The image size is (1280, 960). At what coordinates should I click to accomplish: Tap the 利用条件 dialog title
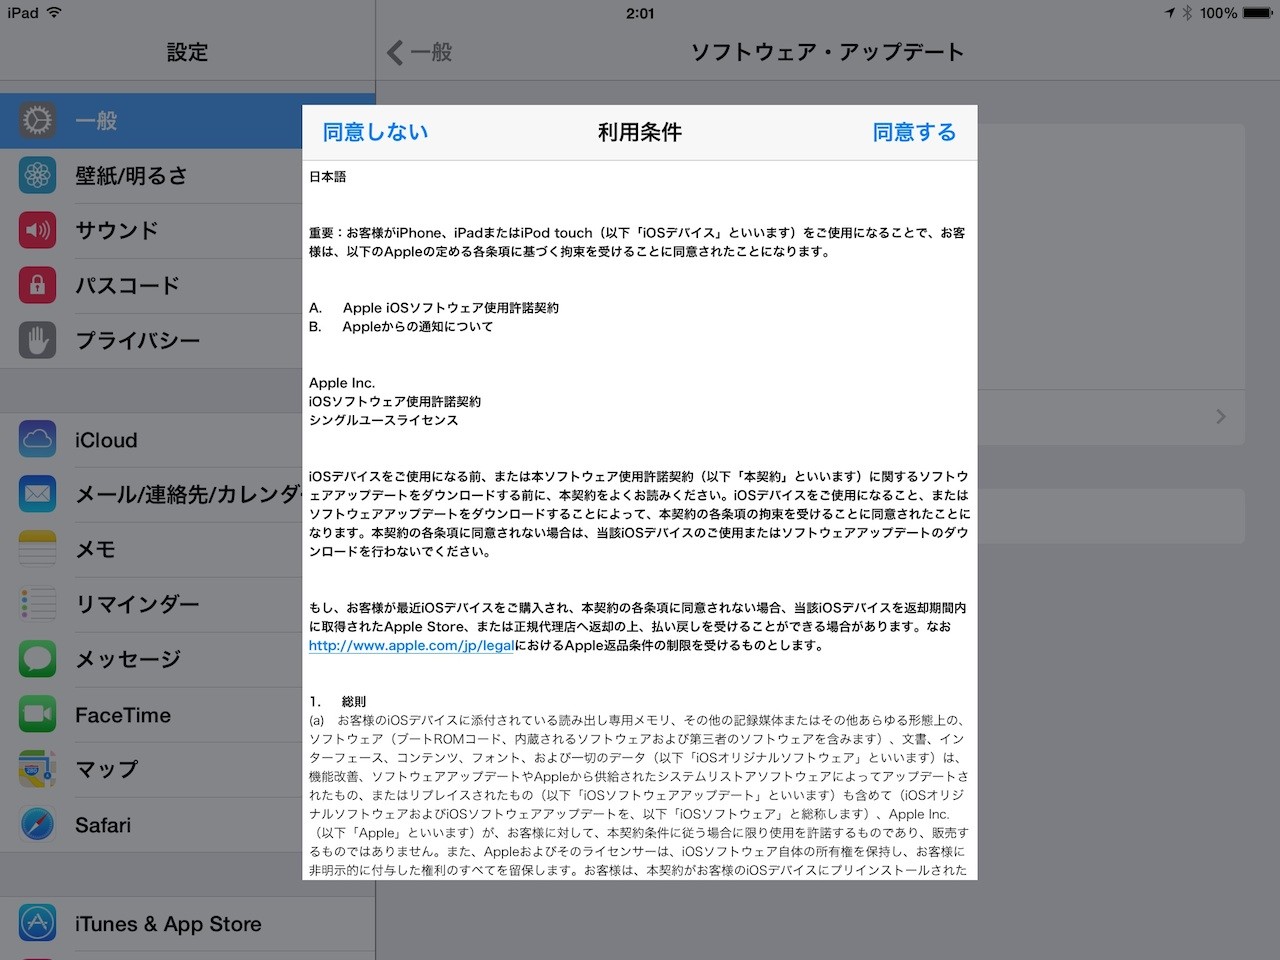640,132
